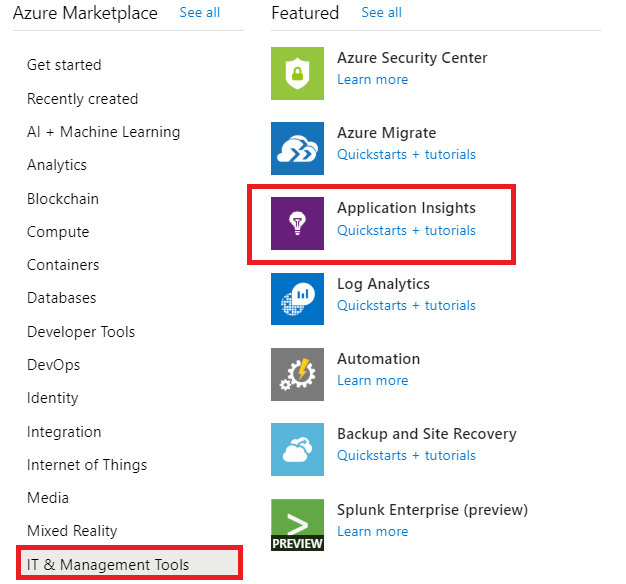Click the Log Analytics icon
Image resolution: width=626 pixels, height=584 pixels.
297,298
